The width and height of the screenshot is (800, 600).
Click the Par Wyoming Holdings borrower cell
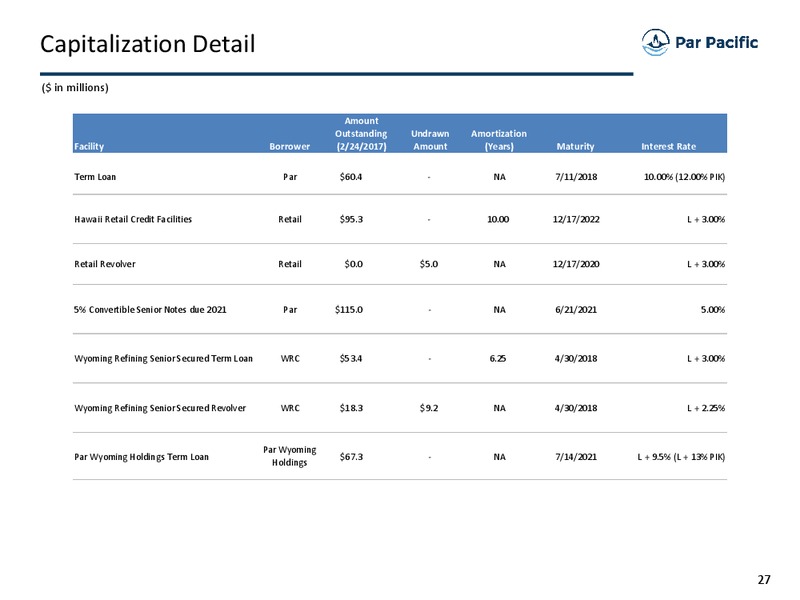pos(289,456)
